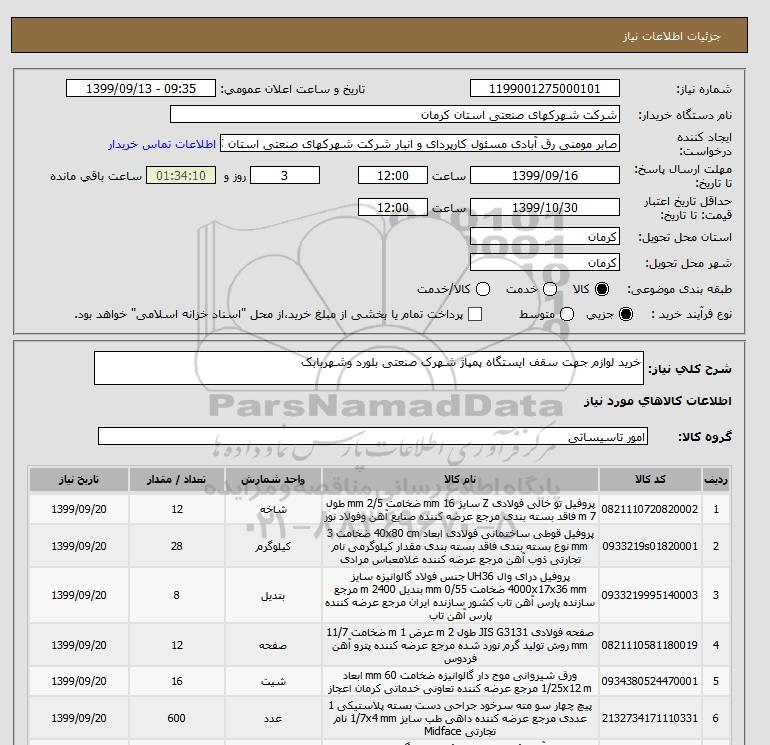Screen dimensions: 770x745
Task: Click unit شیت in row 5
Action: pos(273,682)
